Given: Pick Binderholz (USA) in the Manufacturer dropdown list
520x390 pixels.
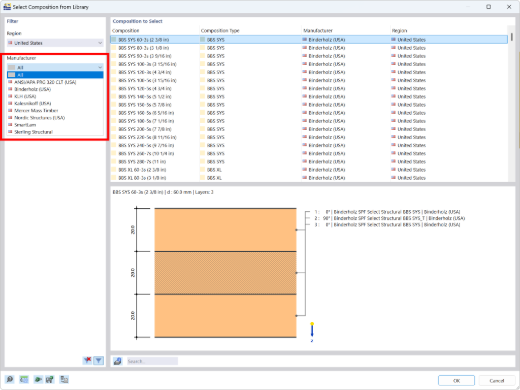Looking at the screenshot, I should coord(55,89).
